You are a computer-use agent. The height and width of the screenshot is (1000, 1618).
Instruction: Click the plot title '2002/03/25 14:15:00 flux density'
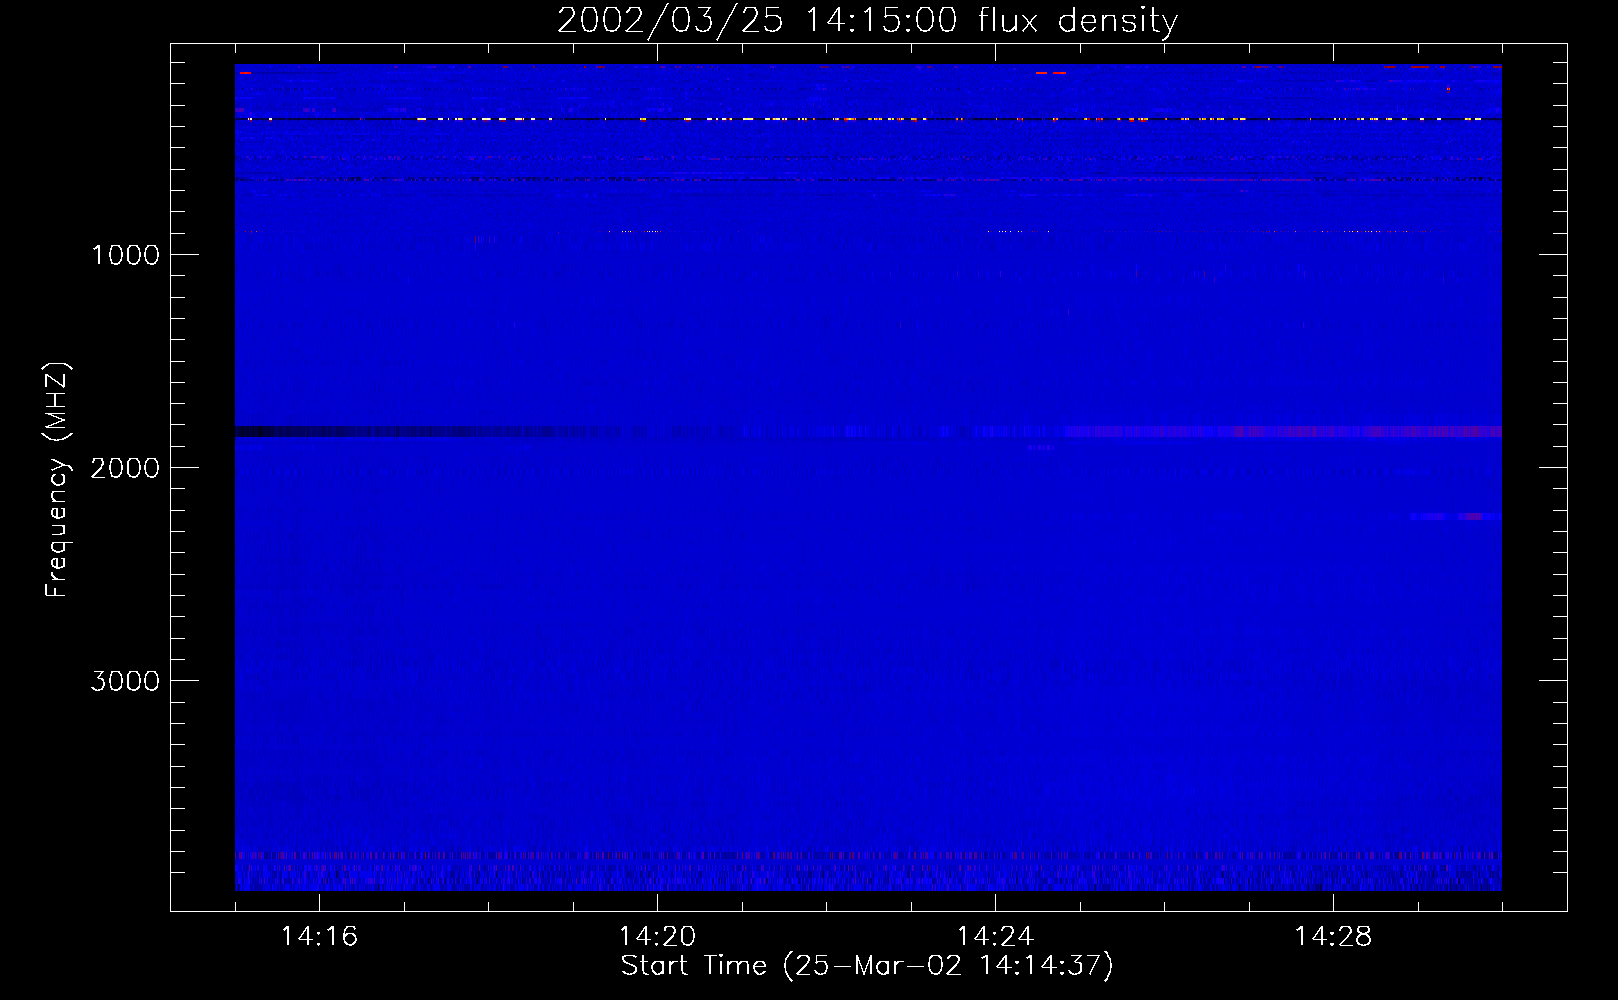coord(867,21)
